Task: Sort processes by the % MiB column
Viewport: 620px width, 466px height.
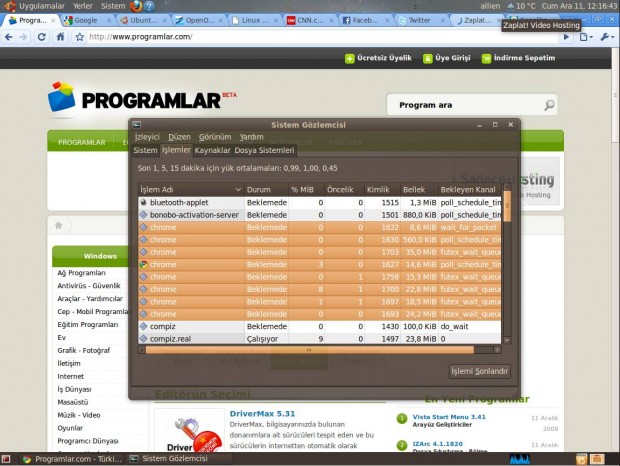Action: tap(306, 190)
